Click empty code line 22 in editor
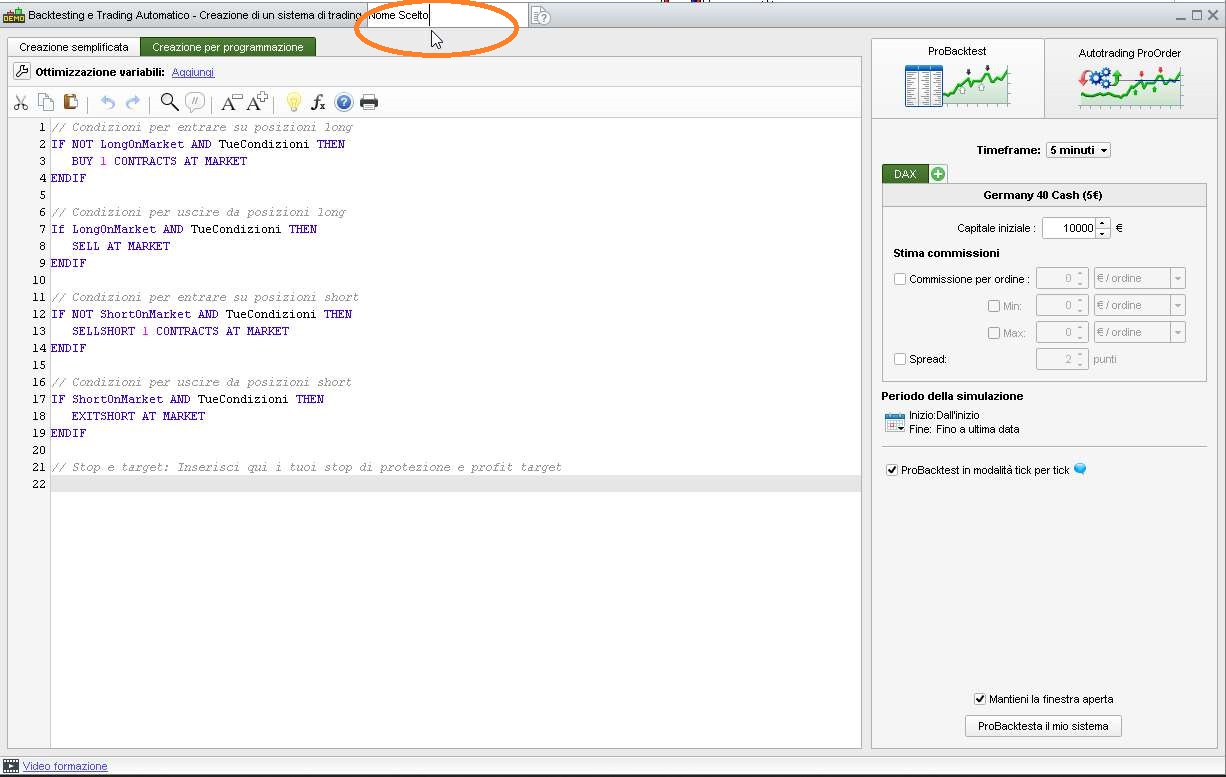Viewport: 1226px width, 777px height. click(456, 484)
